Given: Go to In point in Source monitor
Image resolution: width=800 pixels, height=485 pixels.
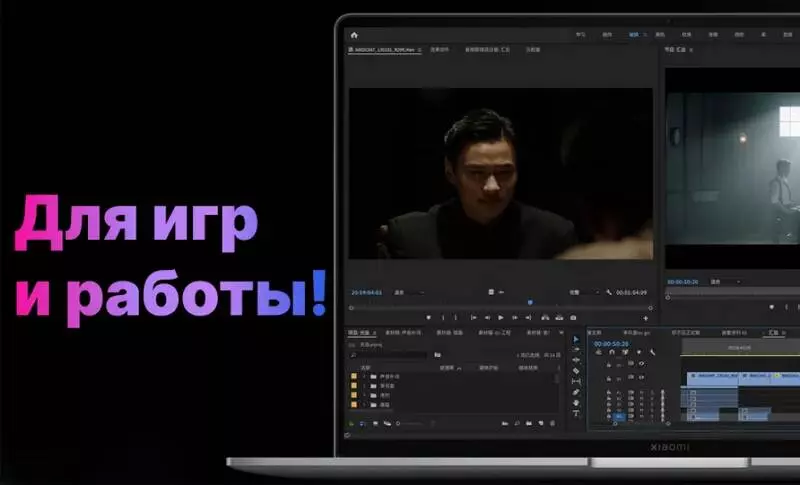Looking at the screenshot, I should [x=474, y=318].
